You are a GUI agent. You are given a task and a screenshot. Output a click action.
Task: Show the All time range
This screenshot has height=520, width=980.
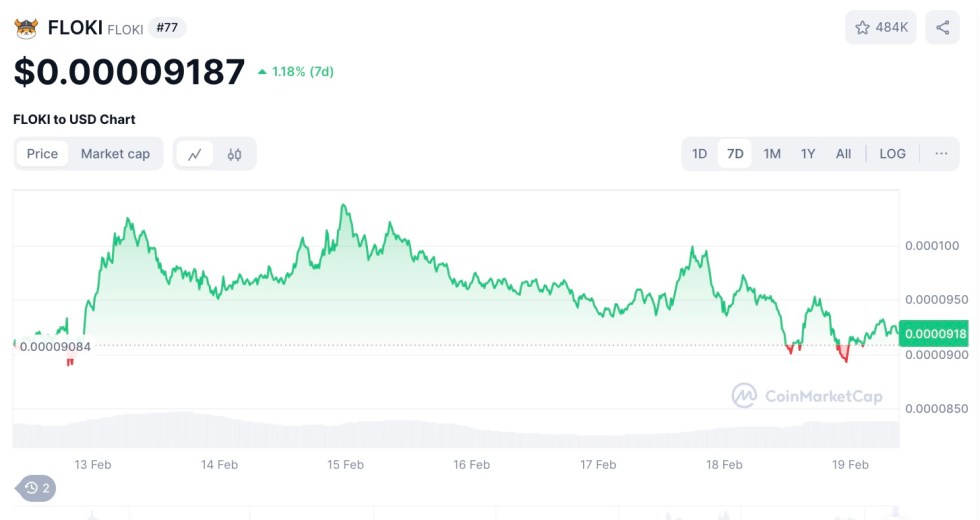(x=843, y=154)
